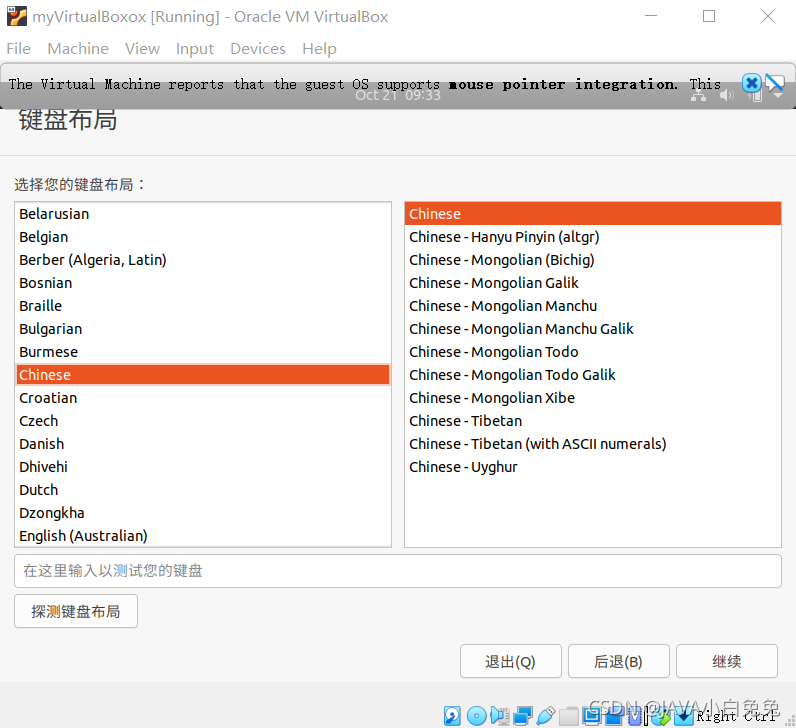
Task: Click the hard disk activity icon in status bar
Action: tap(452, 716)
